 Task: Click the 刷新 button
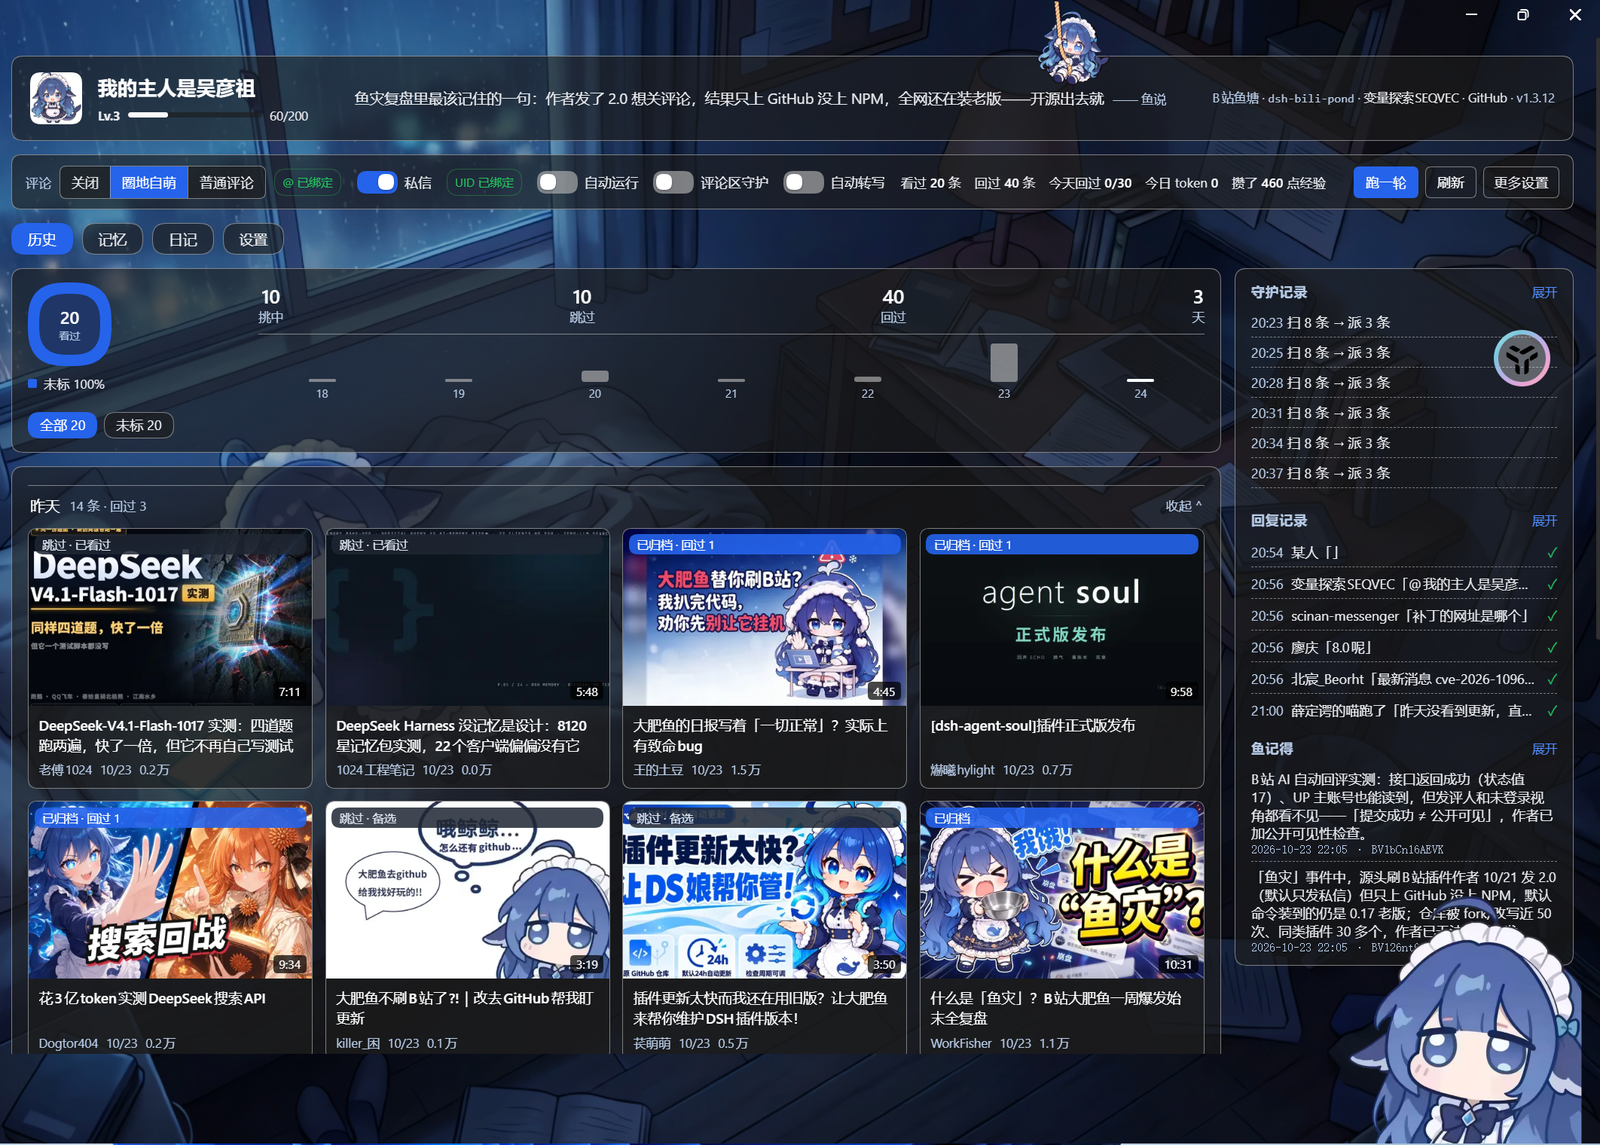click(x=1450, y=182)
